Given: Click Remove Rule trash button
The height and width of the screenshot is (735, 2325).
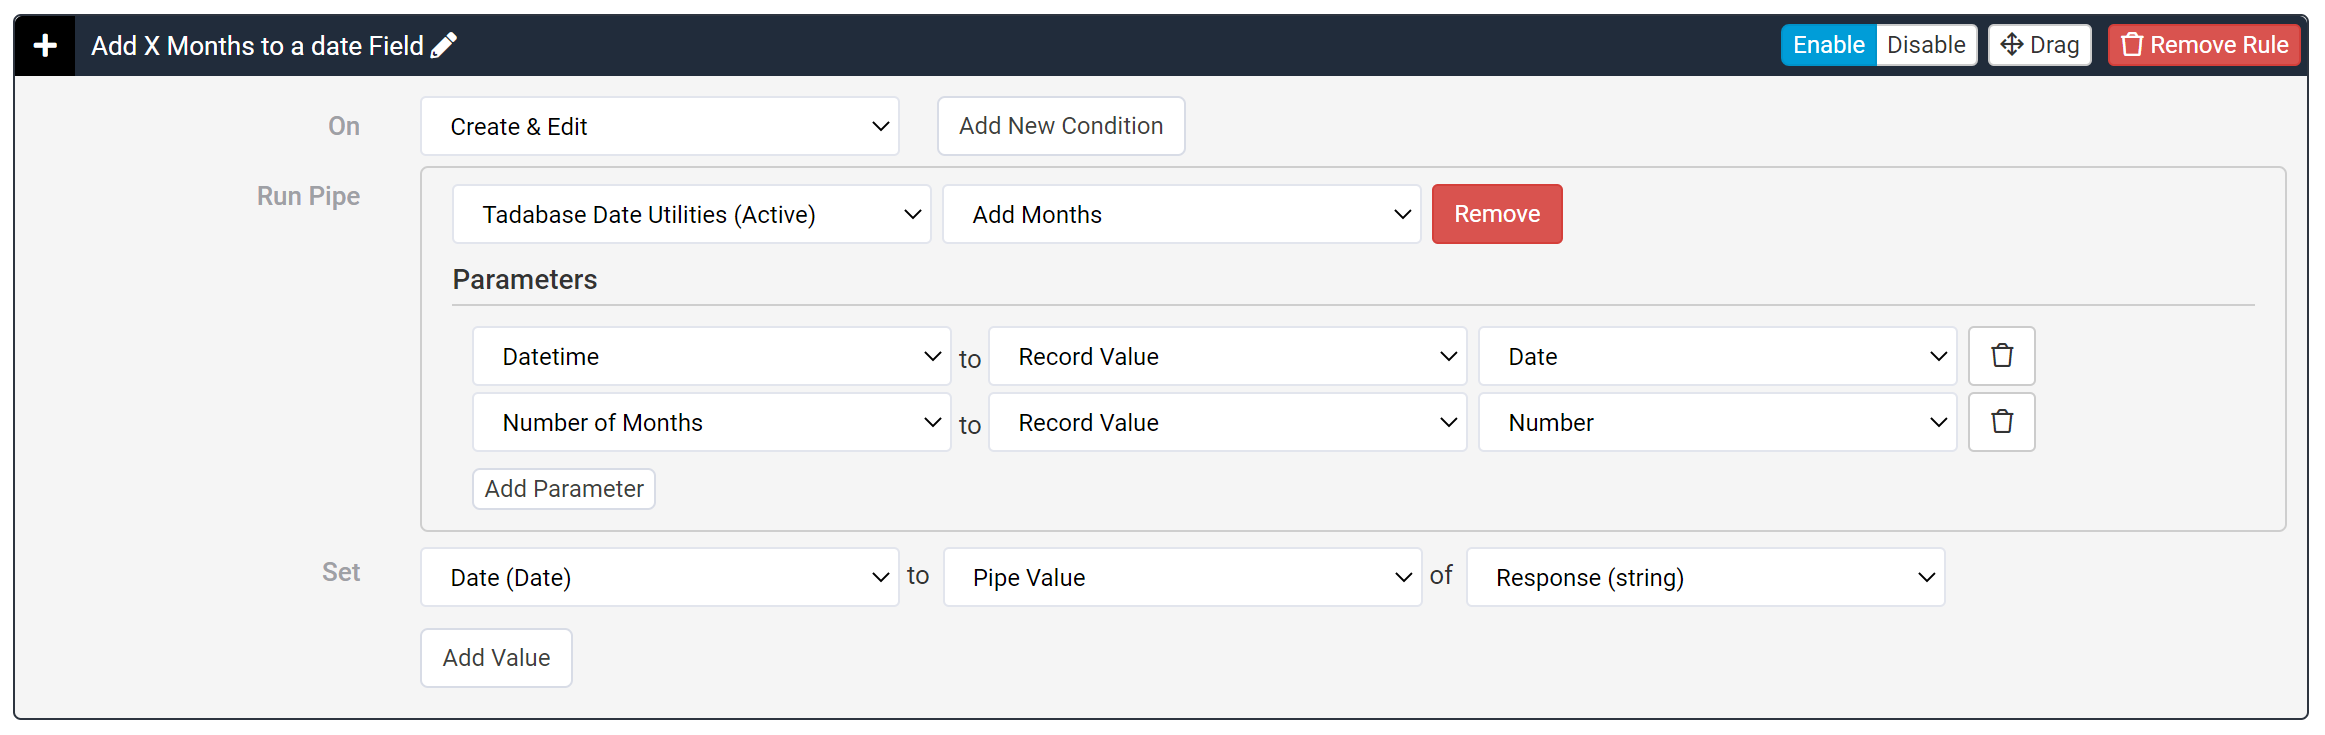Looking at the screenshot, I should click(x=2204, y=45).
